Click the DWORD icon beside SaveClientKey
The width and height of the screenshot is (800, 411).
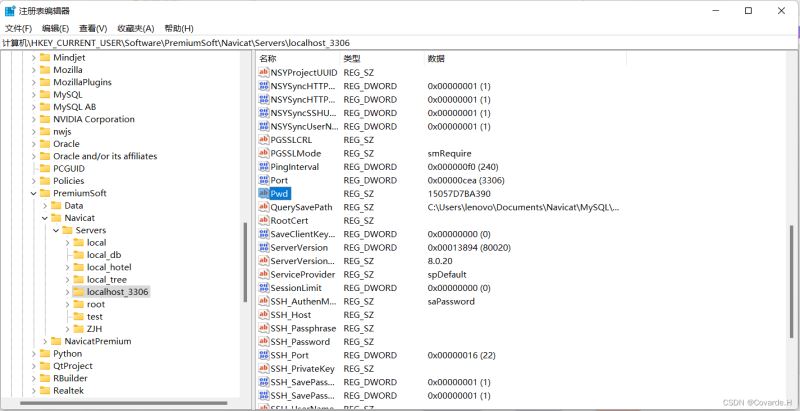(264, 234)
